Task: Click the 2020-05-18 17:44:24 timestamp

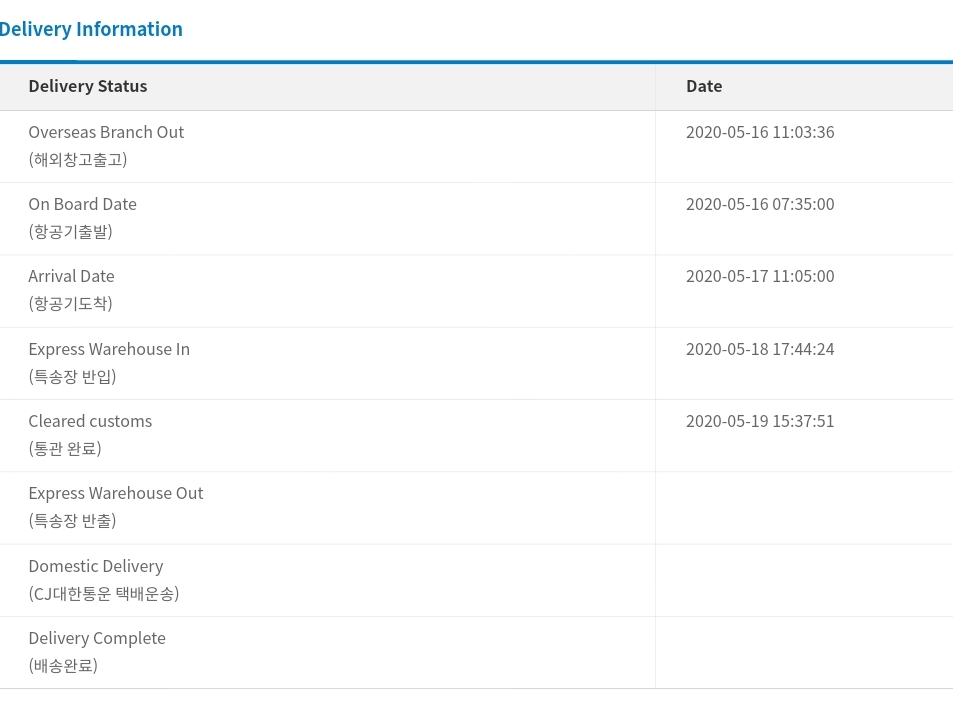Action: pyautogui.click(x=760, y=349)
